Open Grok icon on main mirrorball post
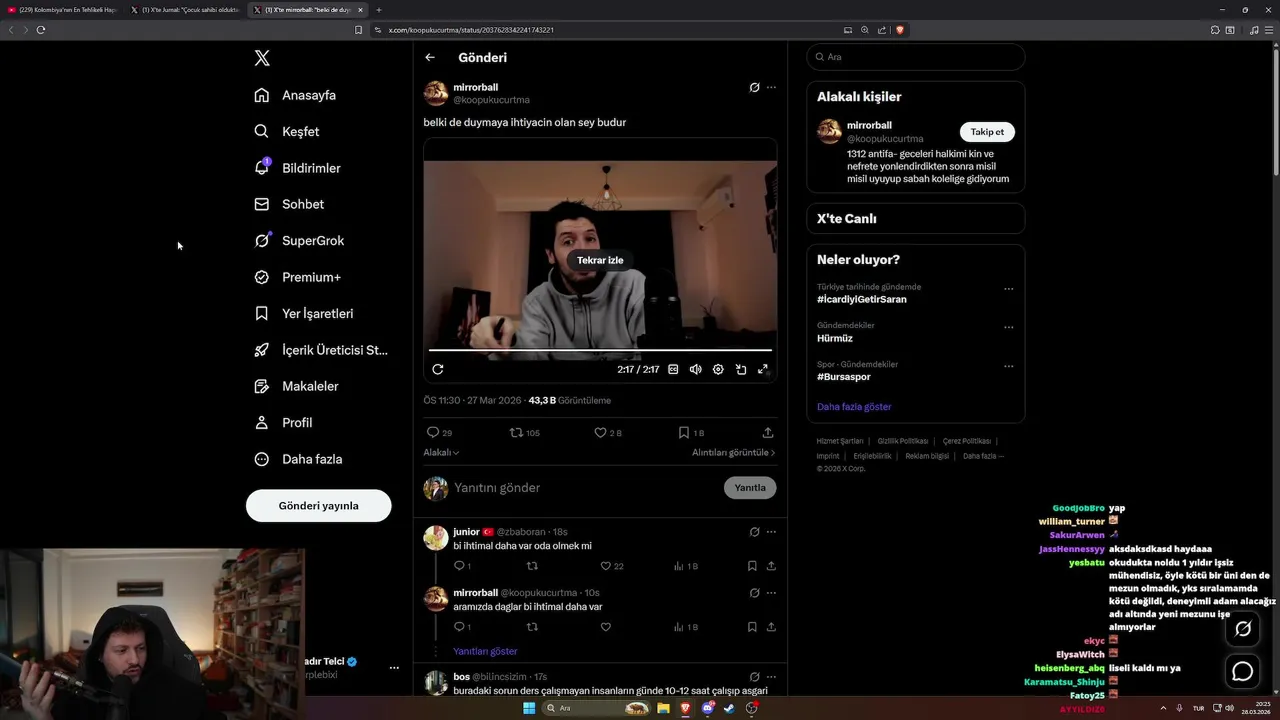Image resolution: width=1280 pixels, height=720 pixels. (x=754, y=87)
